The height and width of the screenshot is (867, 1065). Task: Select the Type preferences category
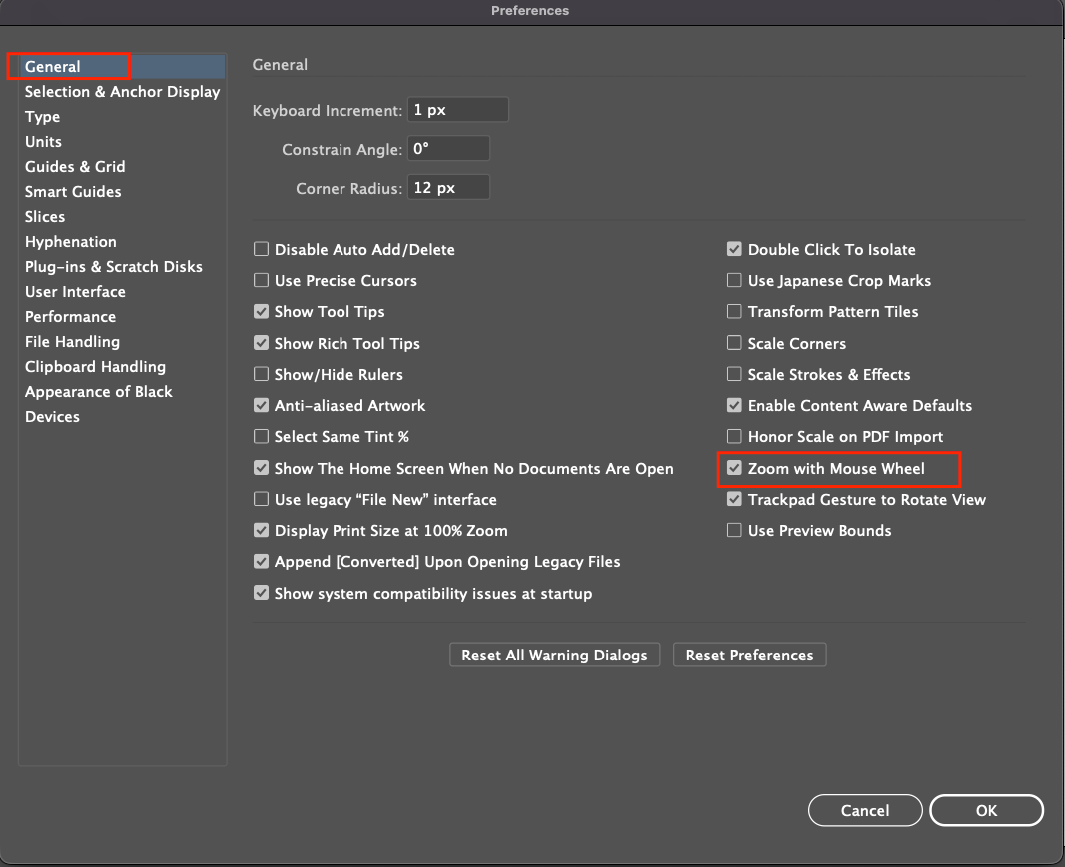click(x=42, y=116)
